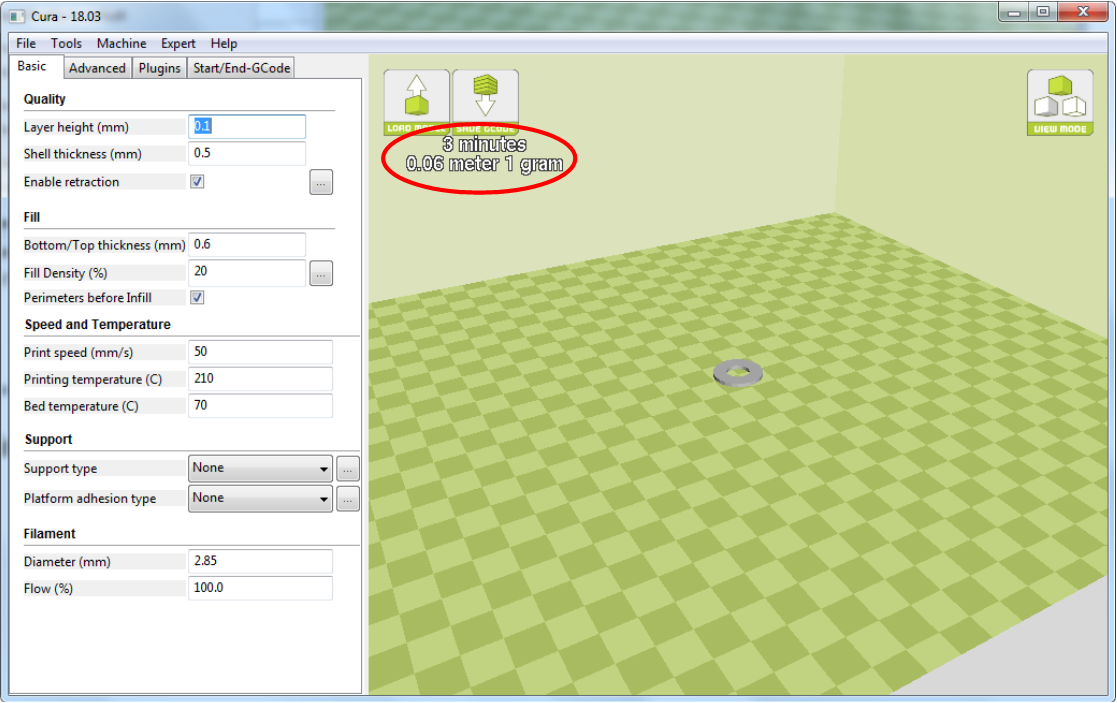Open the View Mode icon
The image size is (1117, 703).
click(1059, 102)
